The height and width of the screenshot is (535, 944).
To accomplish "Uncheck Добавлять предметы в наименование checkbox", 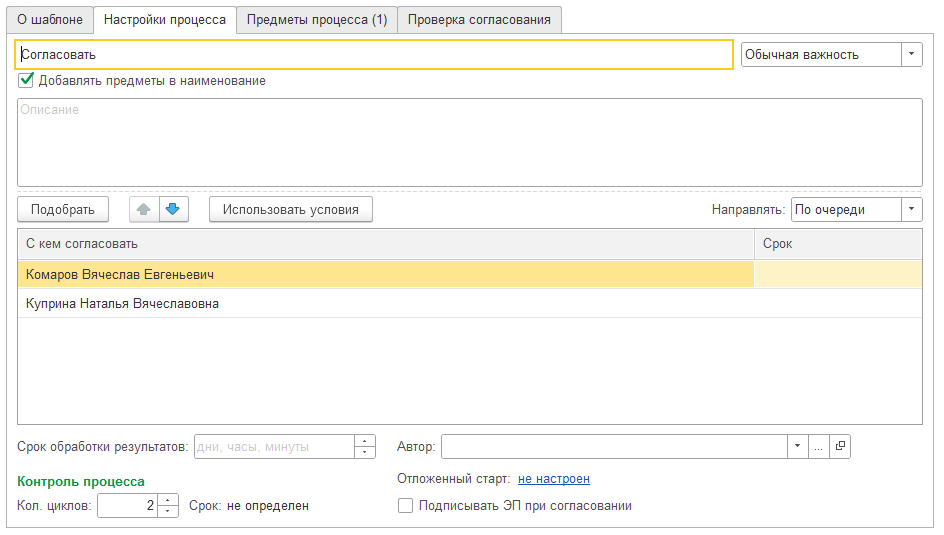I will click(27, 80).
